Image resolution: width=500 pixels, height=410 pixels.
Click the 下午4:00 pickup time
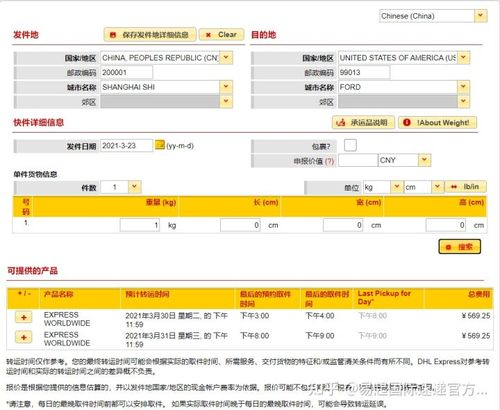pyautogui.click(x=320, y=316)
